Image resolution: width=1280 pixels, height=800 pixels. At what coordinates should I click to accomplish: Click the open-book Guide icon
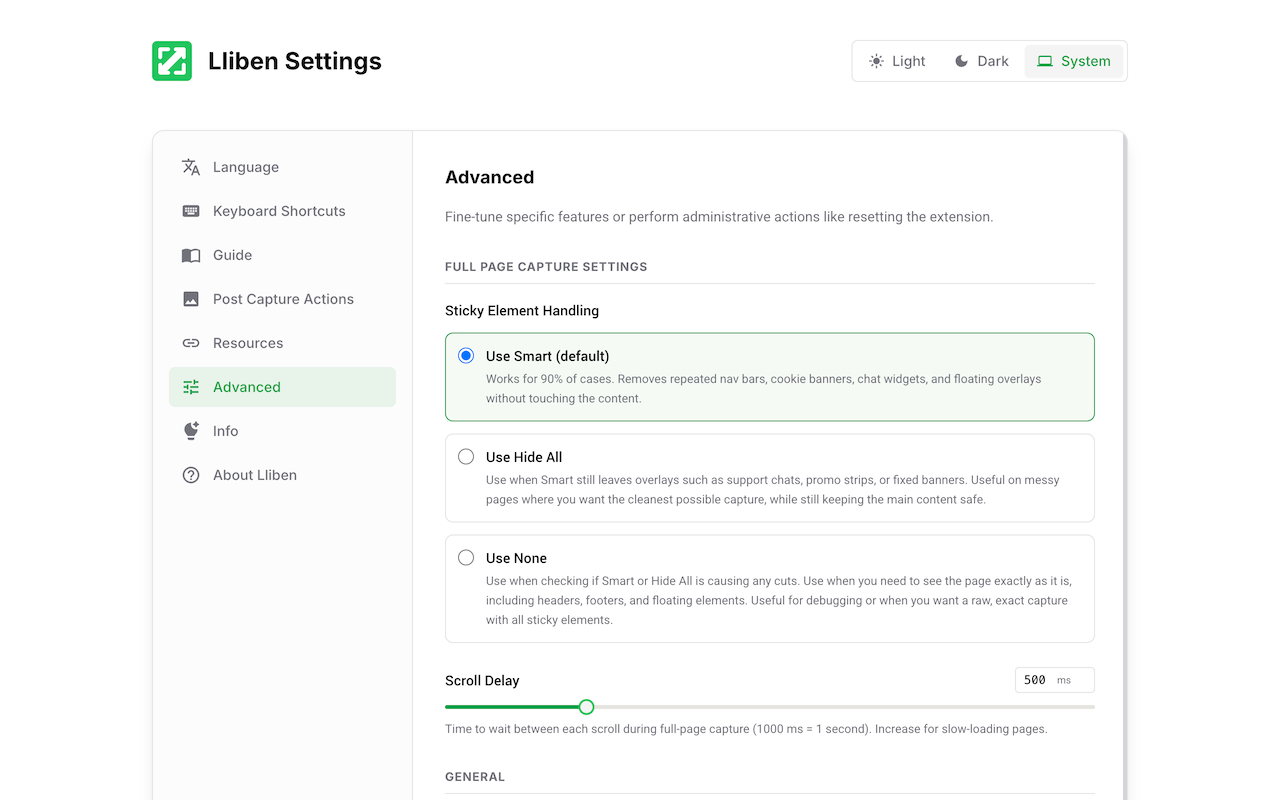(x=191, y=255)
